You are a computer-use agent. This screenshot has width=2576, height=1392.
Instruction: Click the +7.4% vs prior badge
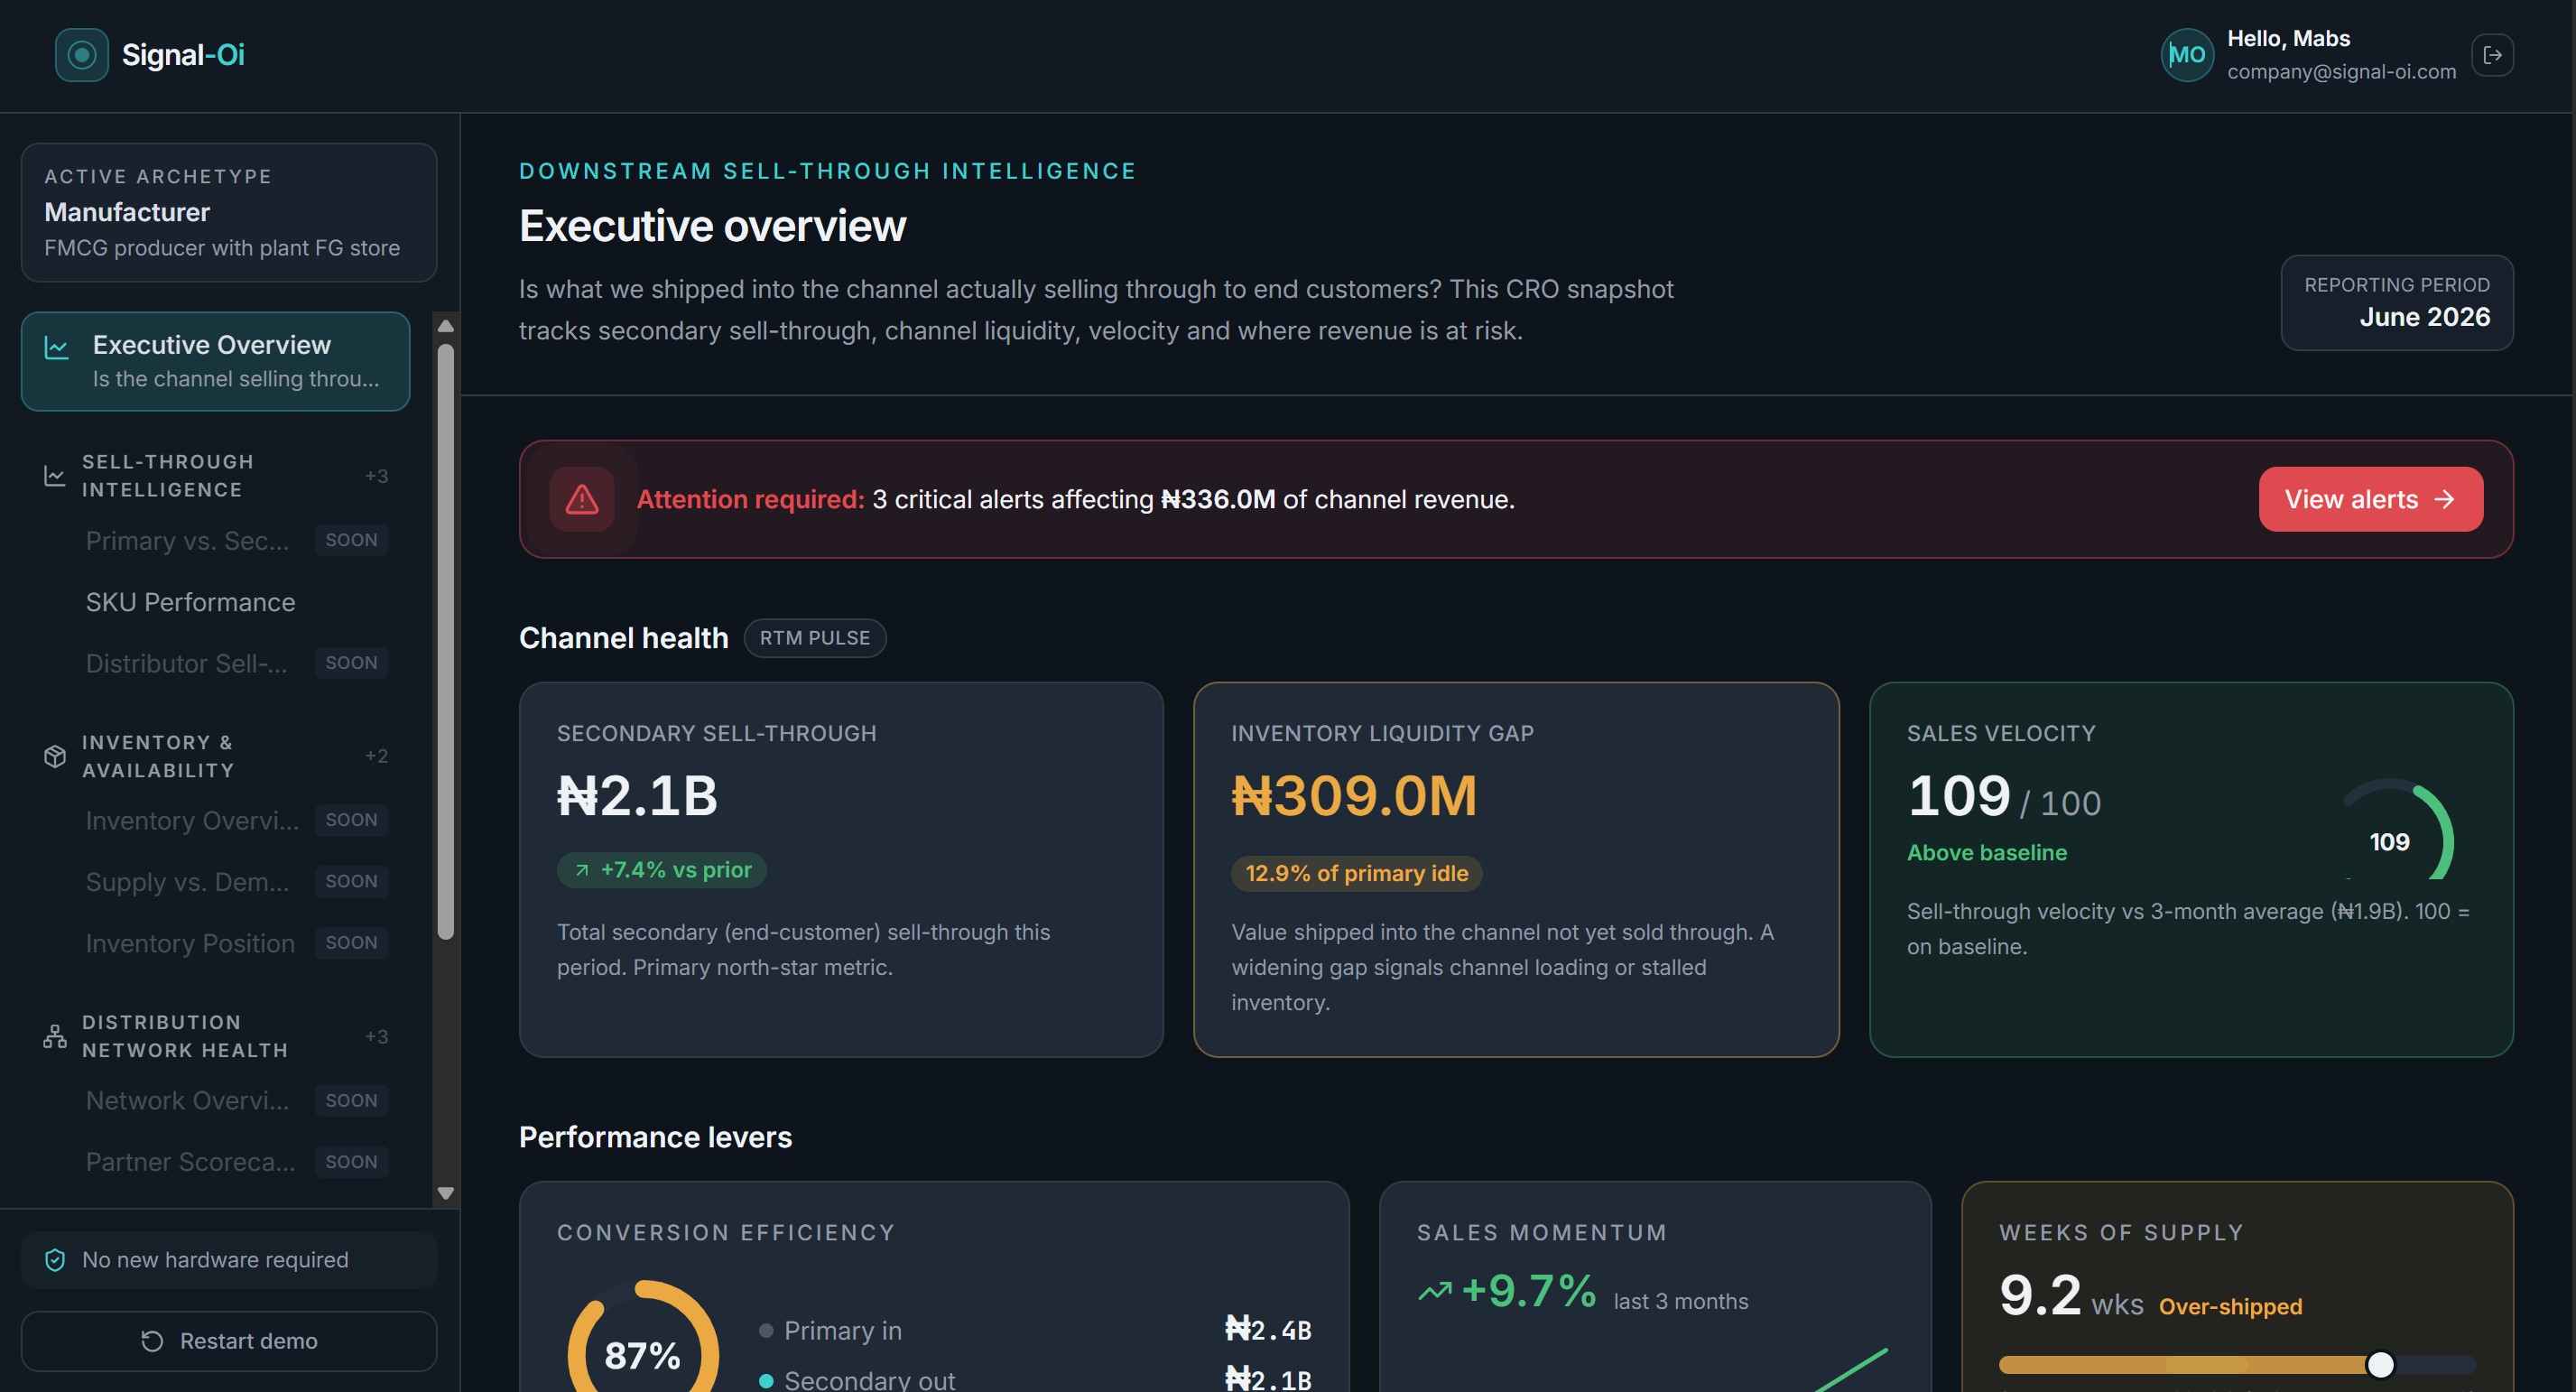tap(662, 870)
